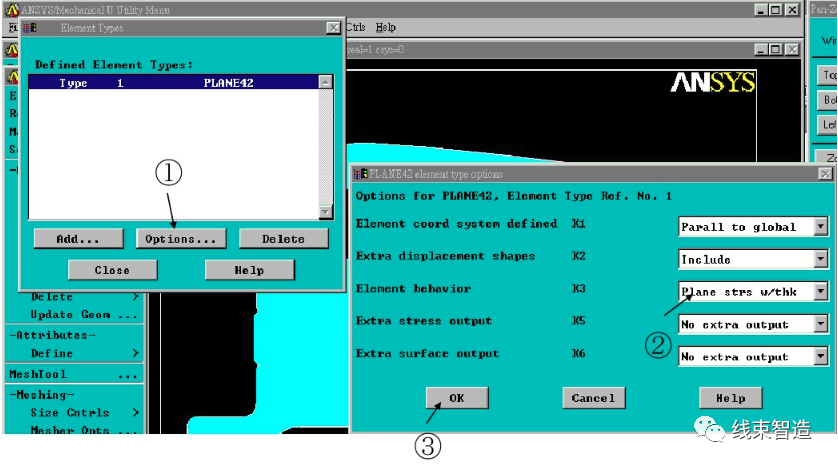
Task: Expand the Attributes Define submenu
Action: (83, 353)
